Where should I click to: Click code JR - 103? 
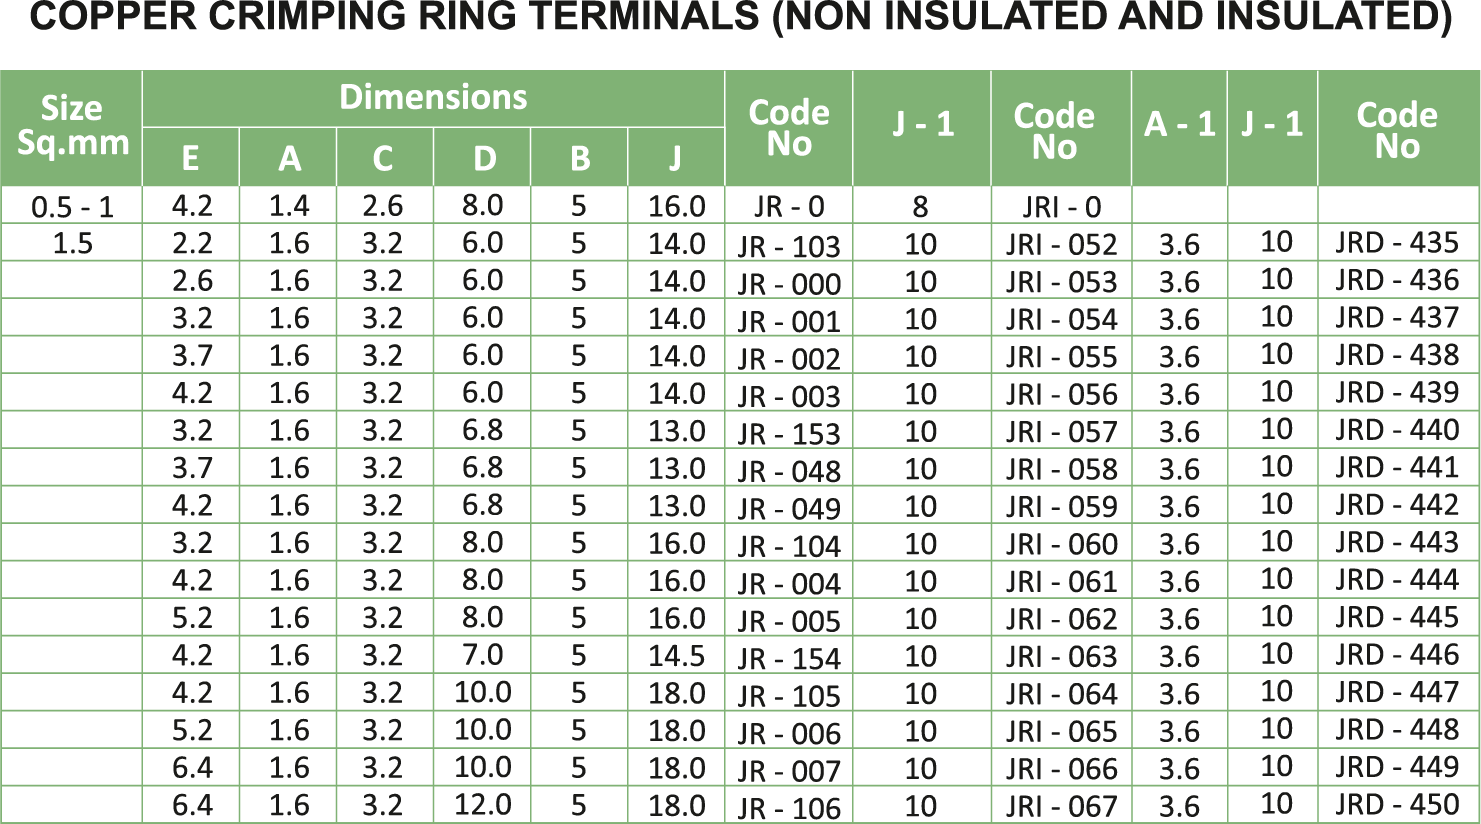789,246
